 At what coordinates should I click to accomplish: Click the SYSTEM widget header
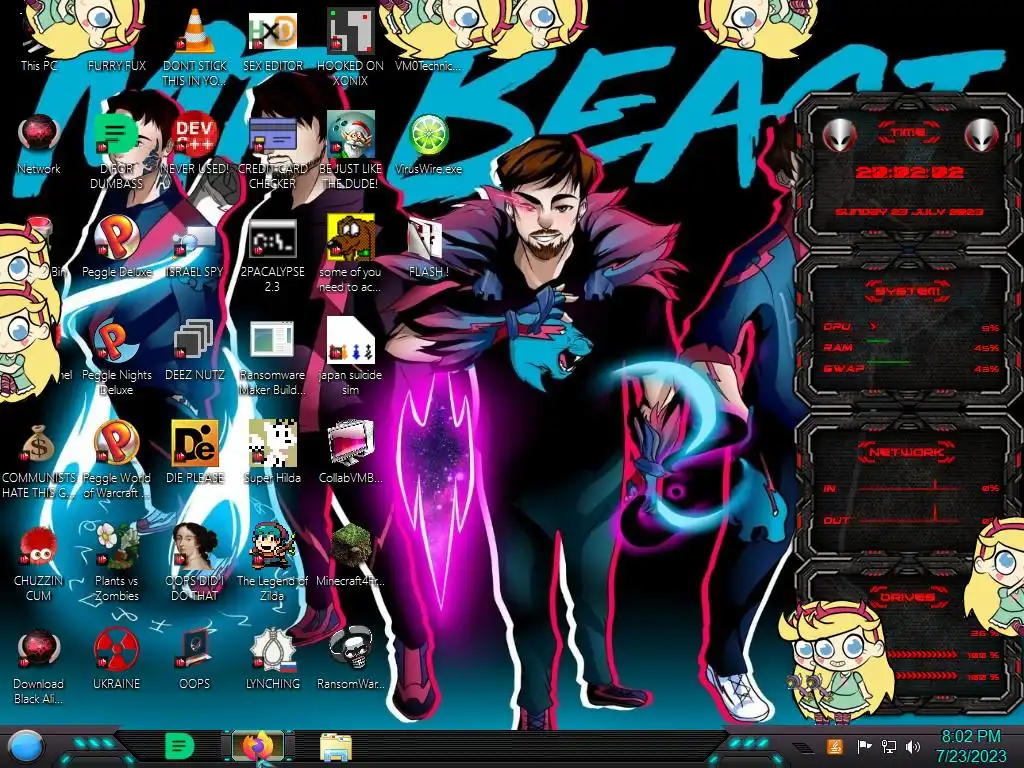coord(908,291)
